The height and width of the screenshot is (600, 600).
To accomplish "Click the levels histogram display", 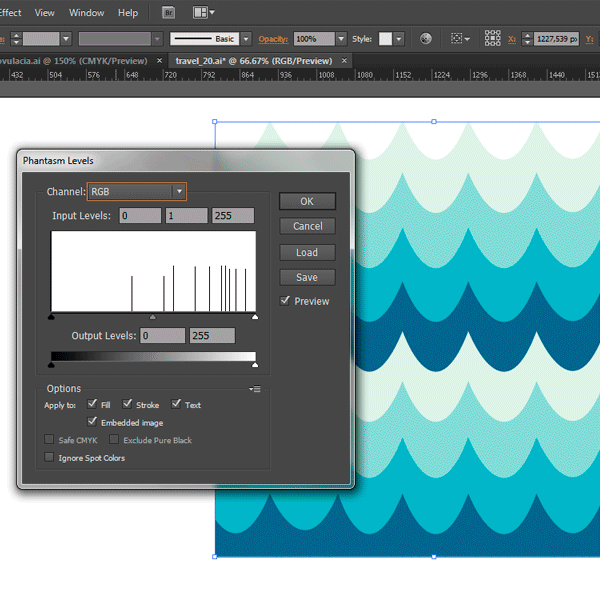I will (153, 271).
